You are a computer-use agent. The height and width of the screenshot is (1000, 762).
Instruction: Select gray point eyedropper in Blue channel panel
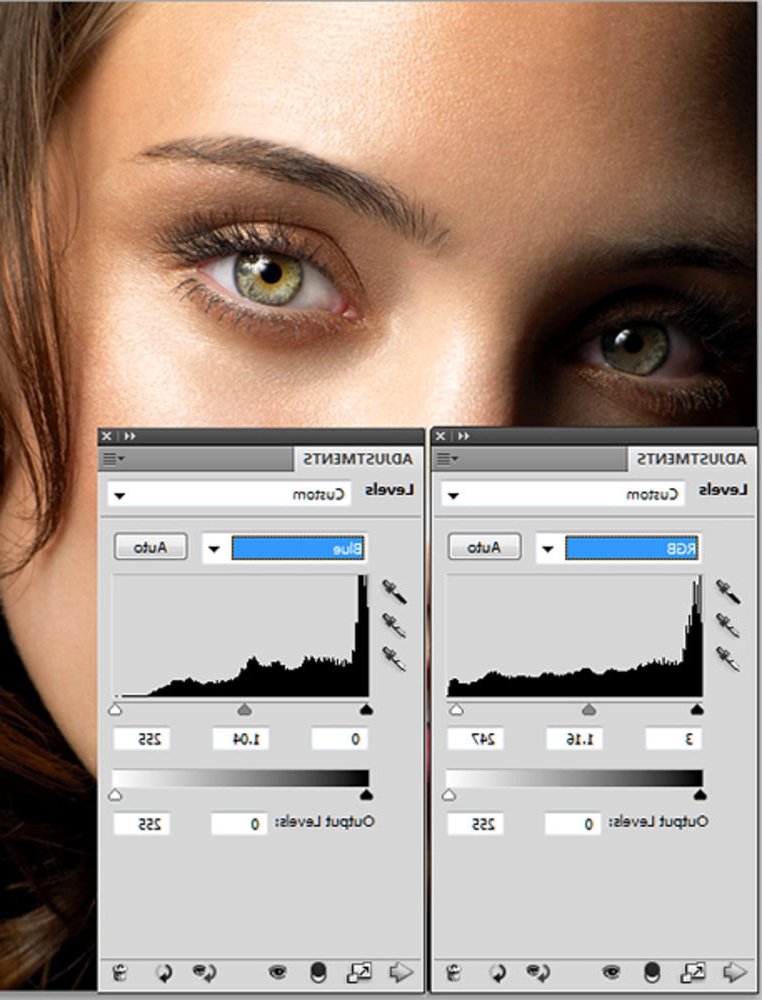[394, 625]
